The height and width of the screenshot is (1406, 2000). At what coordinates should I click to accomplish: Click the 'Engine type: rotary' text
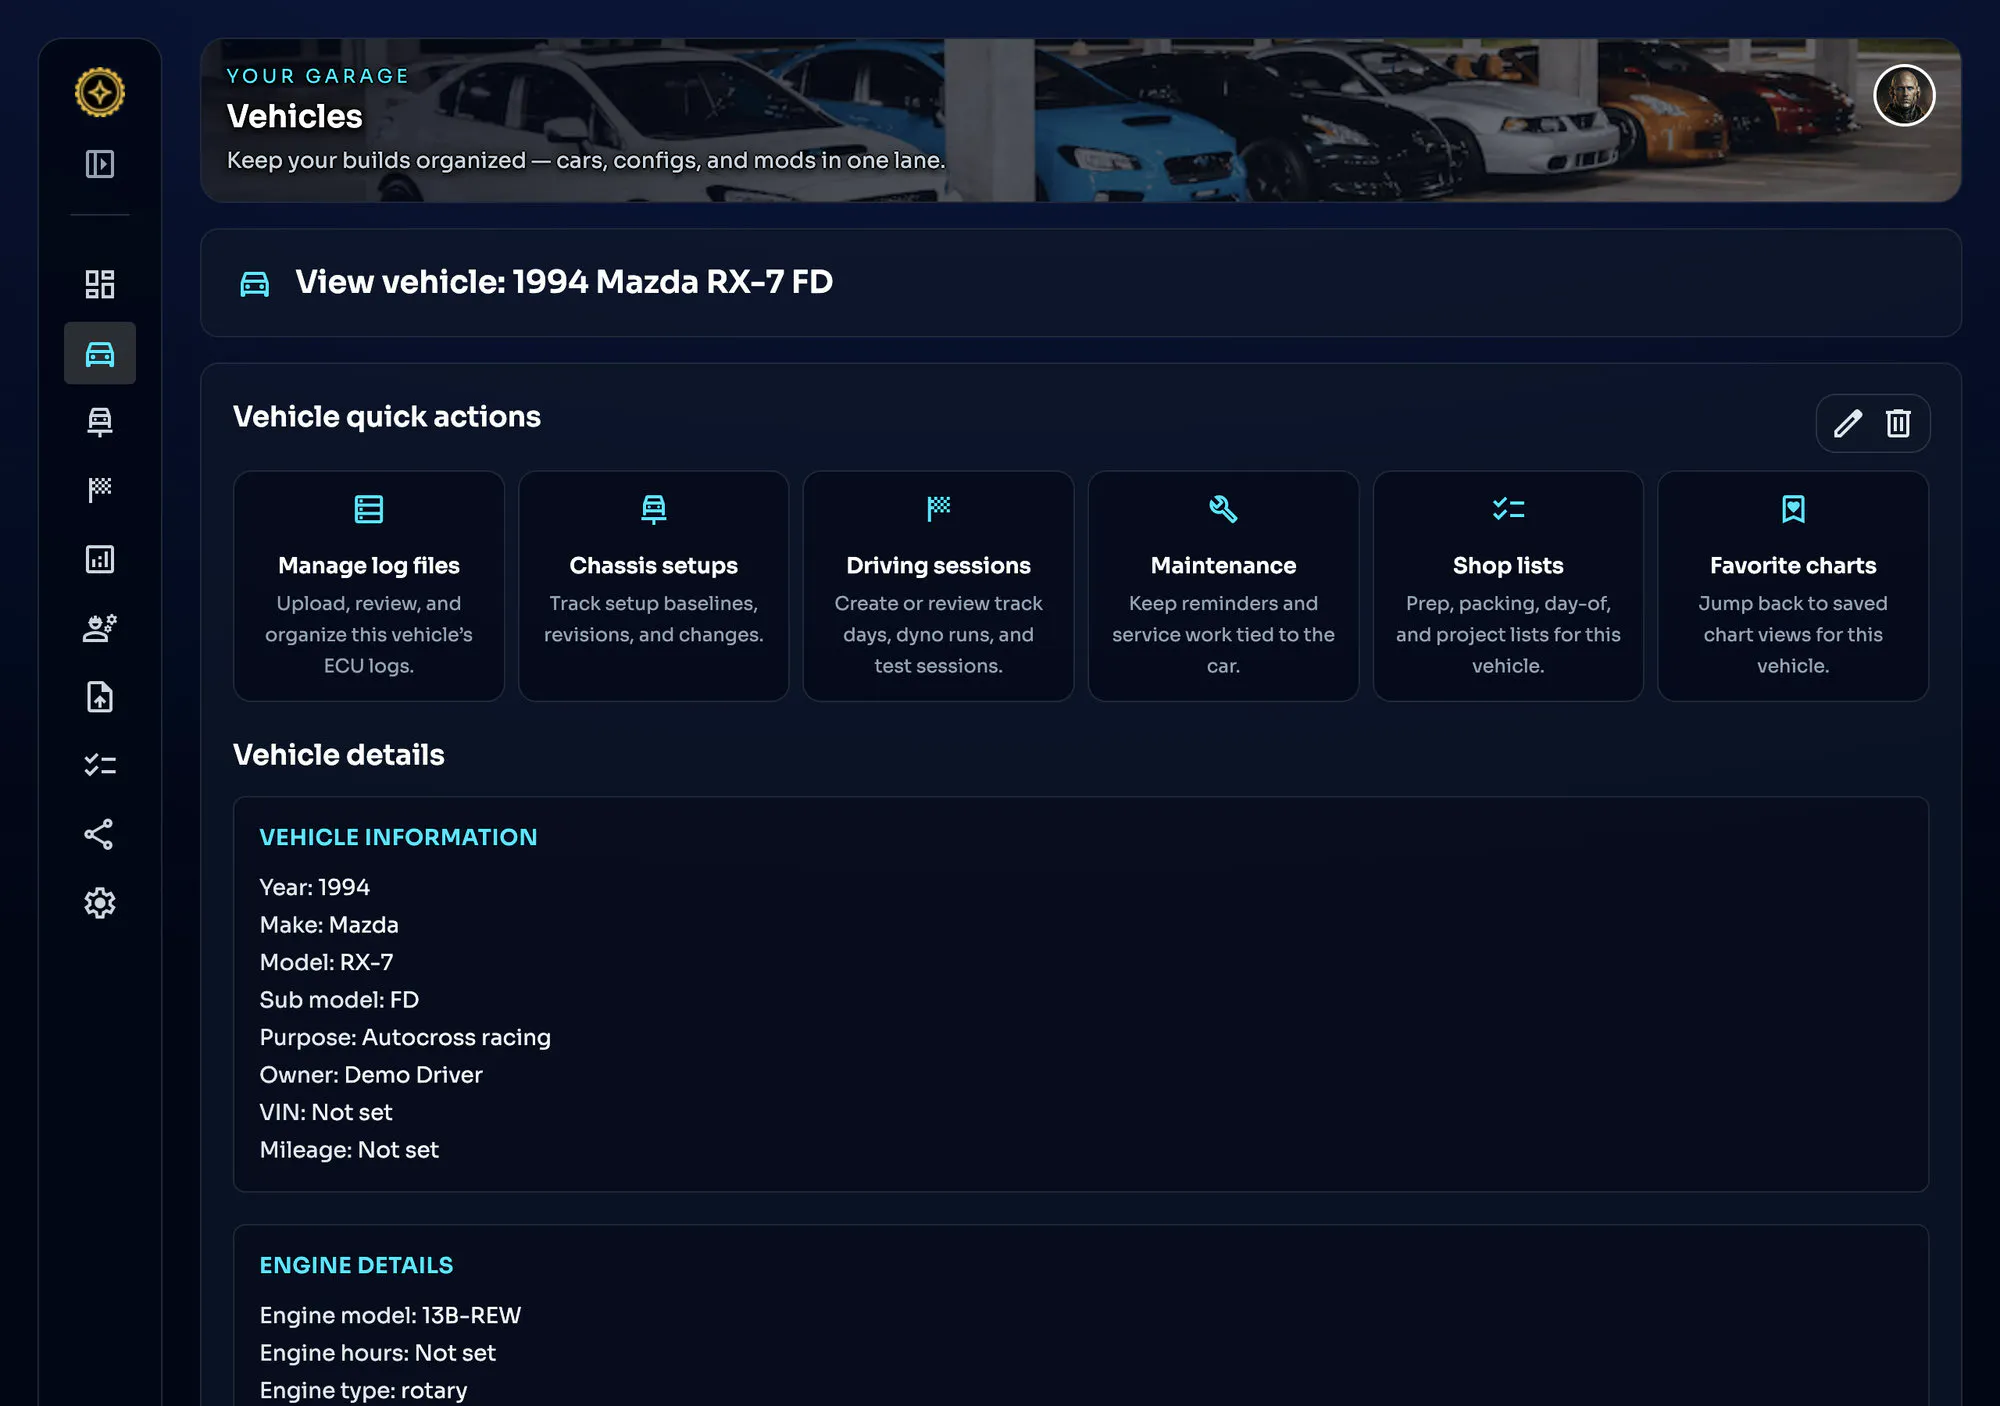[x=363, y=1391]
